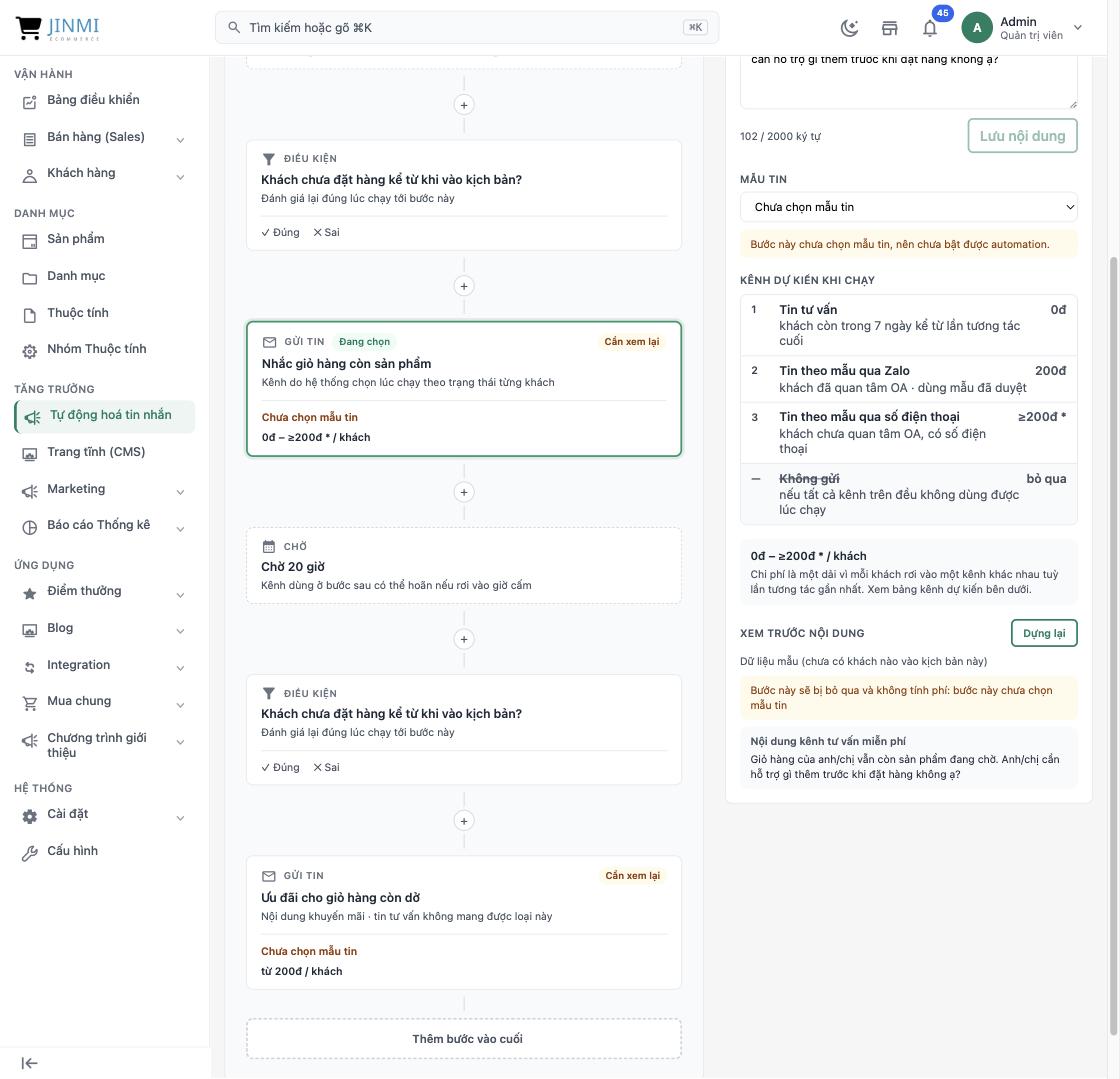Add step via plus after first condition

pyautogui.click(x=464, y=286)
